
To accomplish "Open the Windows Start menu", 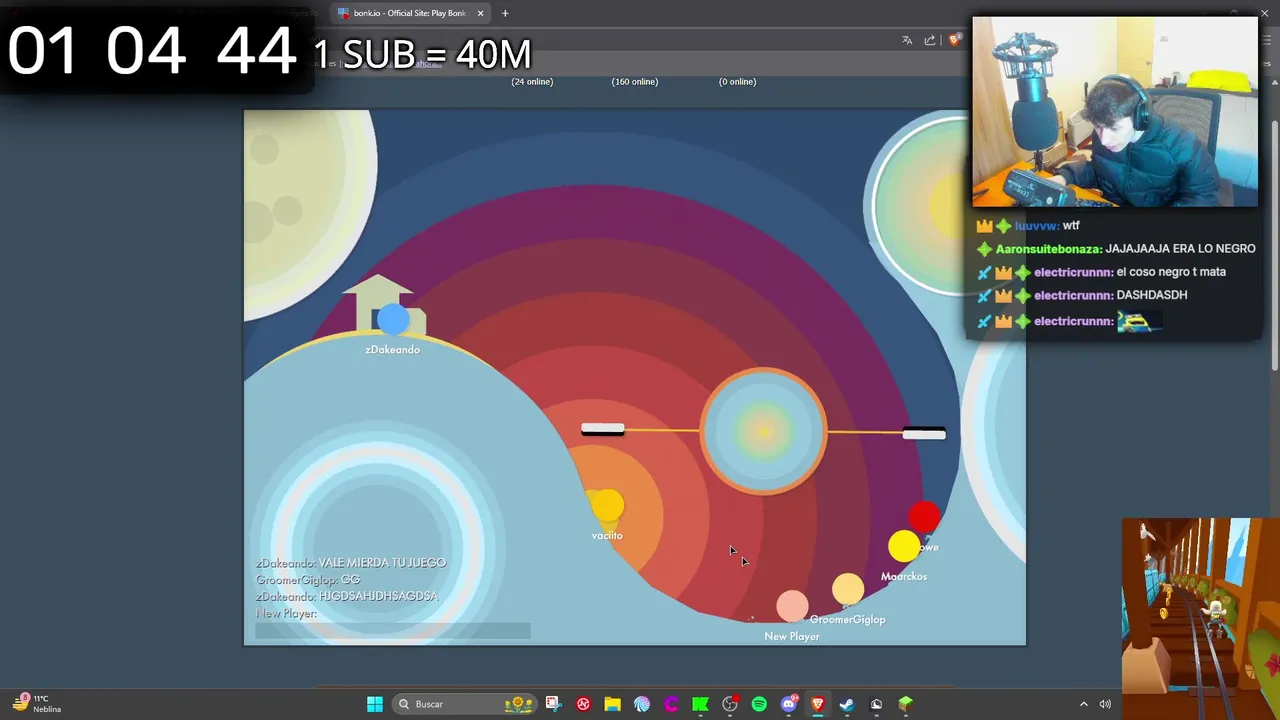I will 375,704.
